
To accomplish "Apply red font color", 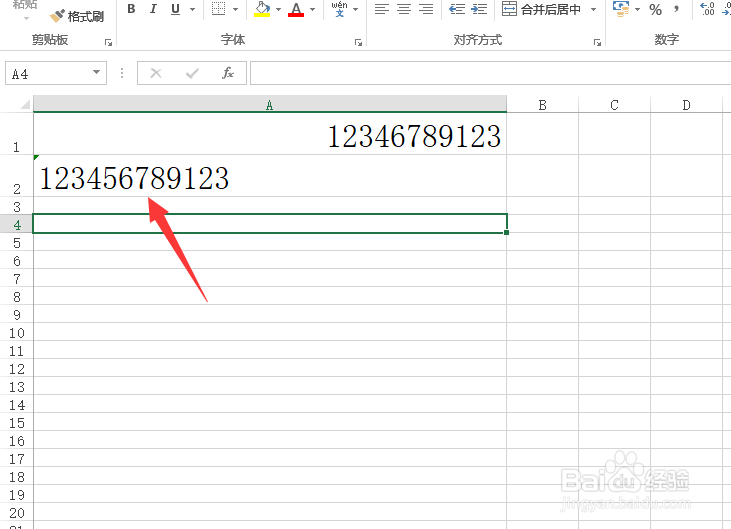I will [x=296, y=9].
